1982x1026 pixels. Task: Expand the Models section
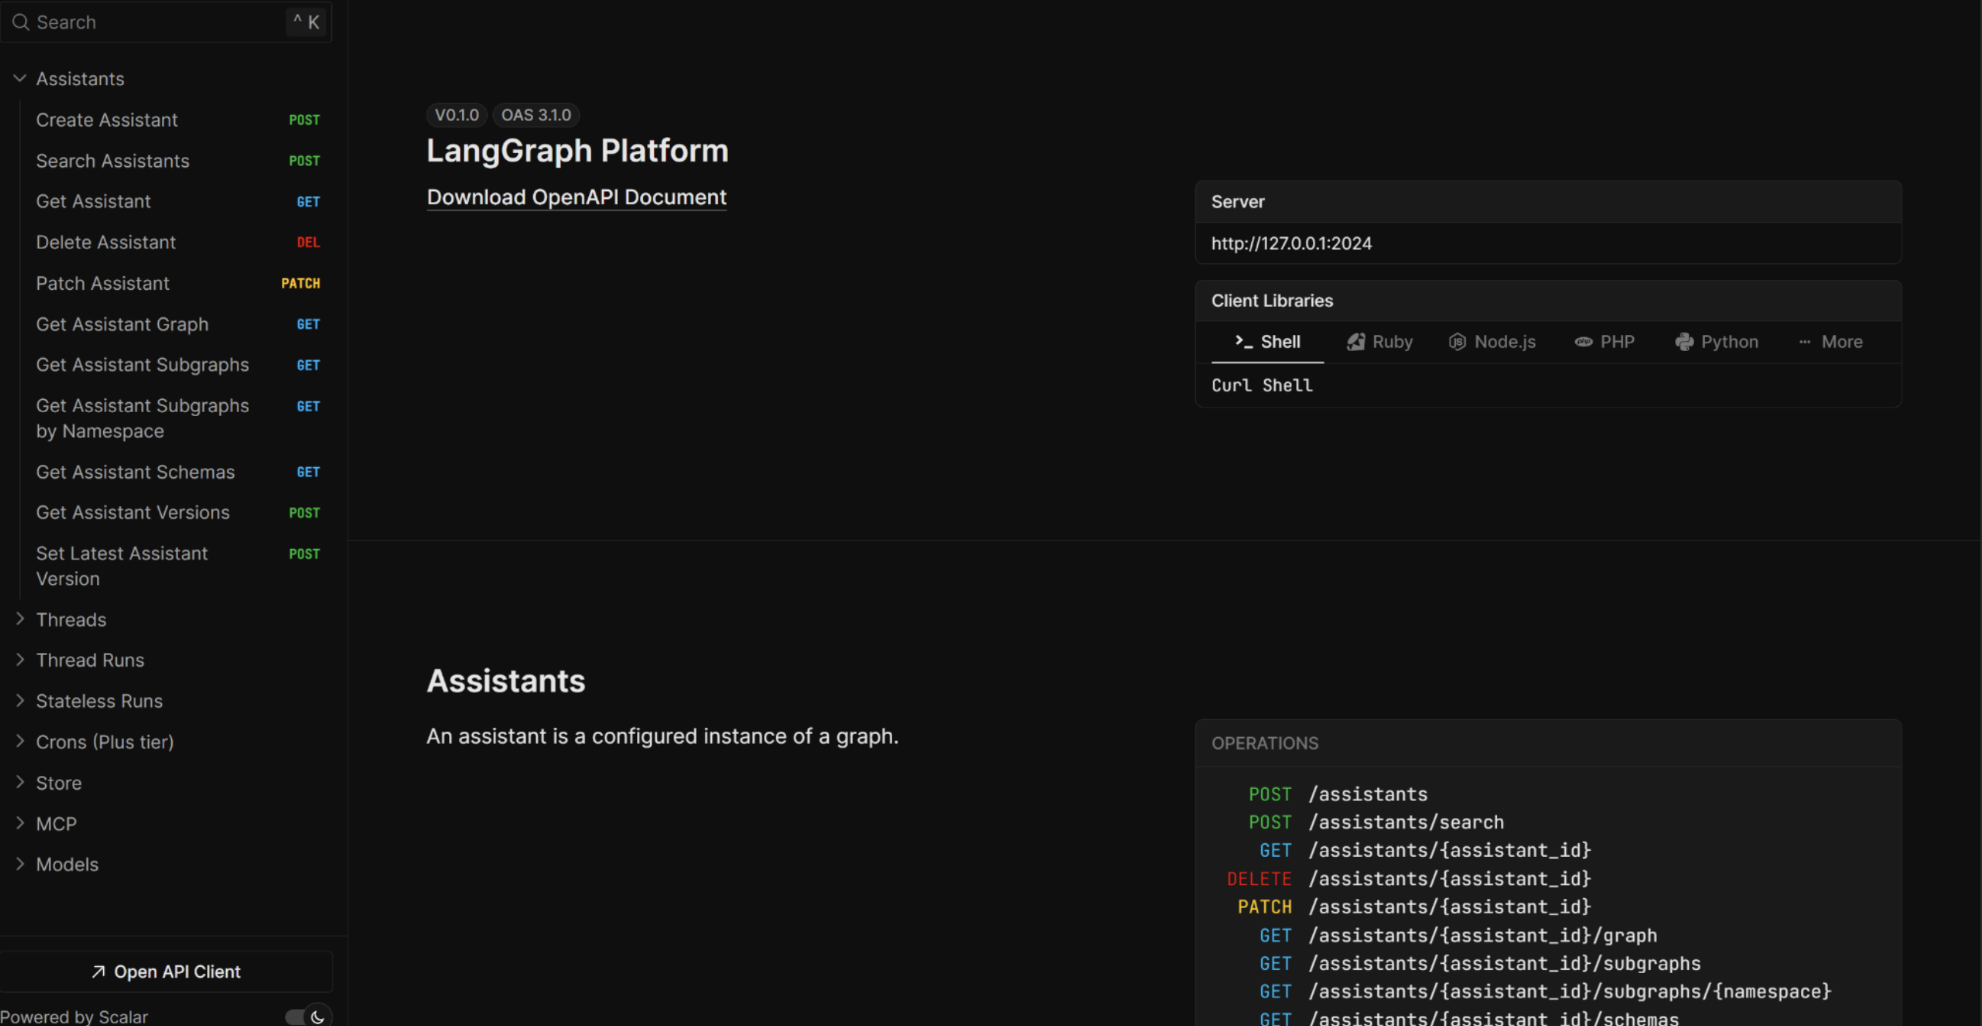pyautogui.click(x=19, y=864)
